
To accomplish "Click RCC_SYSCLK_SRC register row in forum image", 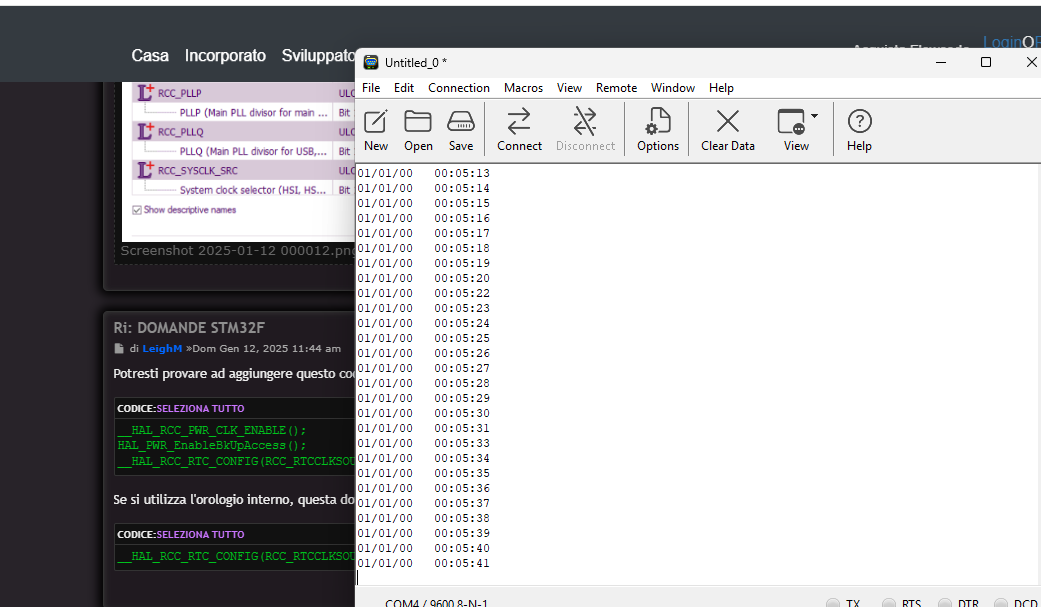I will click(x=244, y=170).
